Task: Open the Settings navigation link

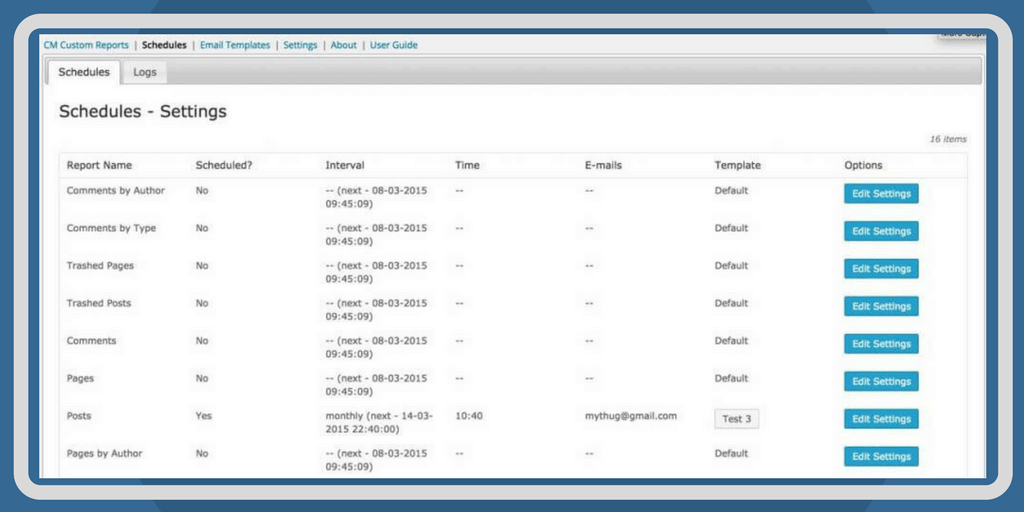Action: (x=300, y=45)
